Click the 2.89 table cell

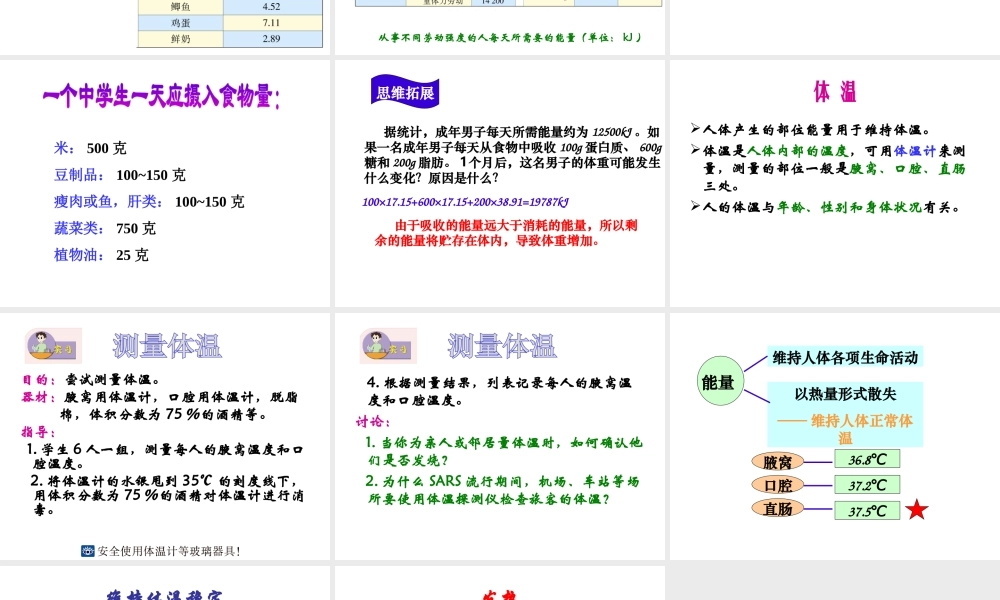tap(272, 39)
